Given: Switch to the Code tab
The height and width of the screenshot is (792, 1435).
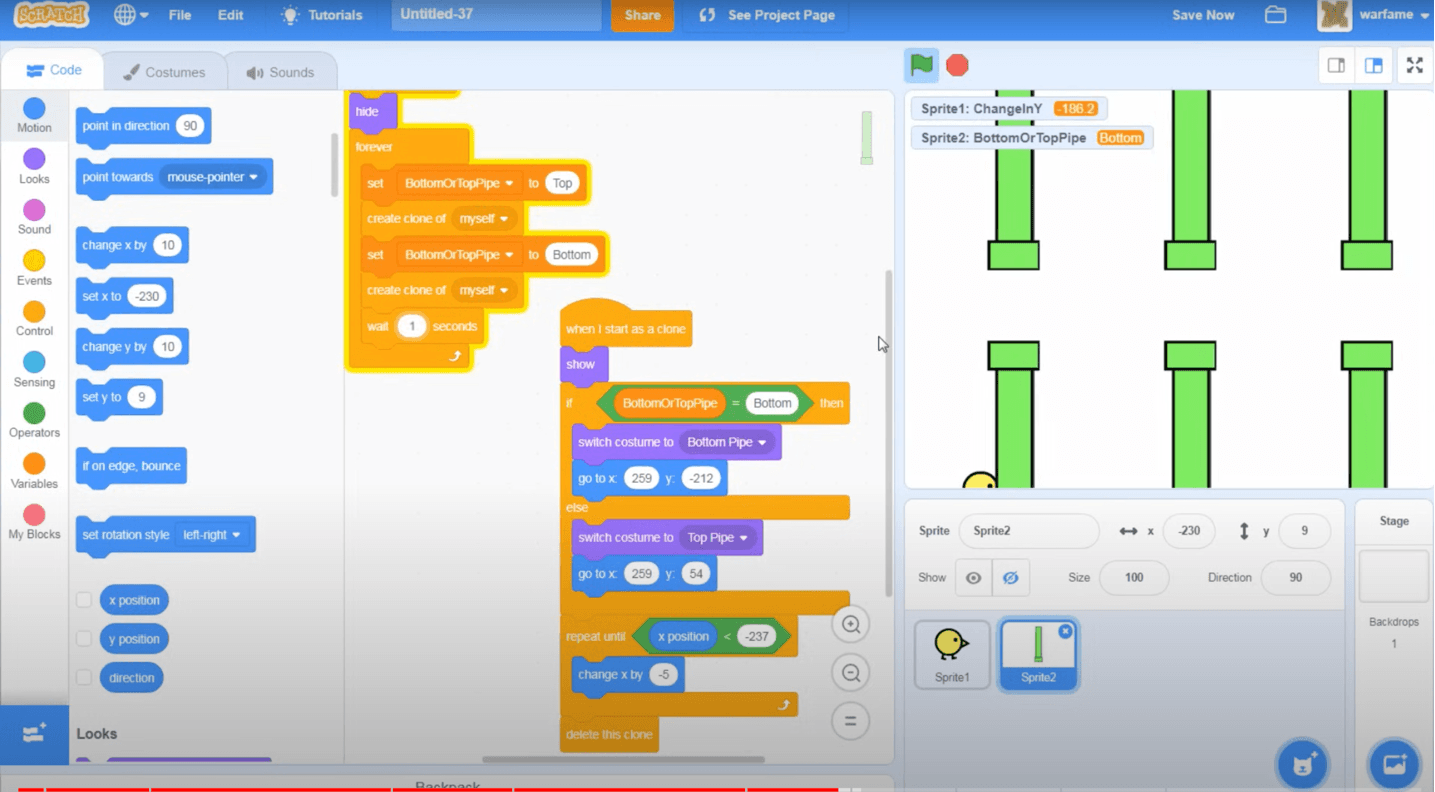Looking at the screenshot, I should click(53, 70).
